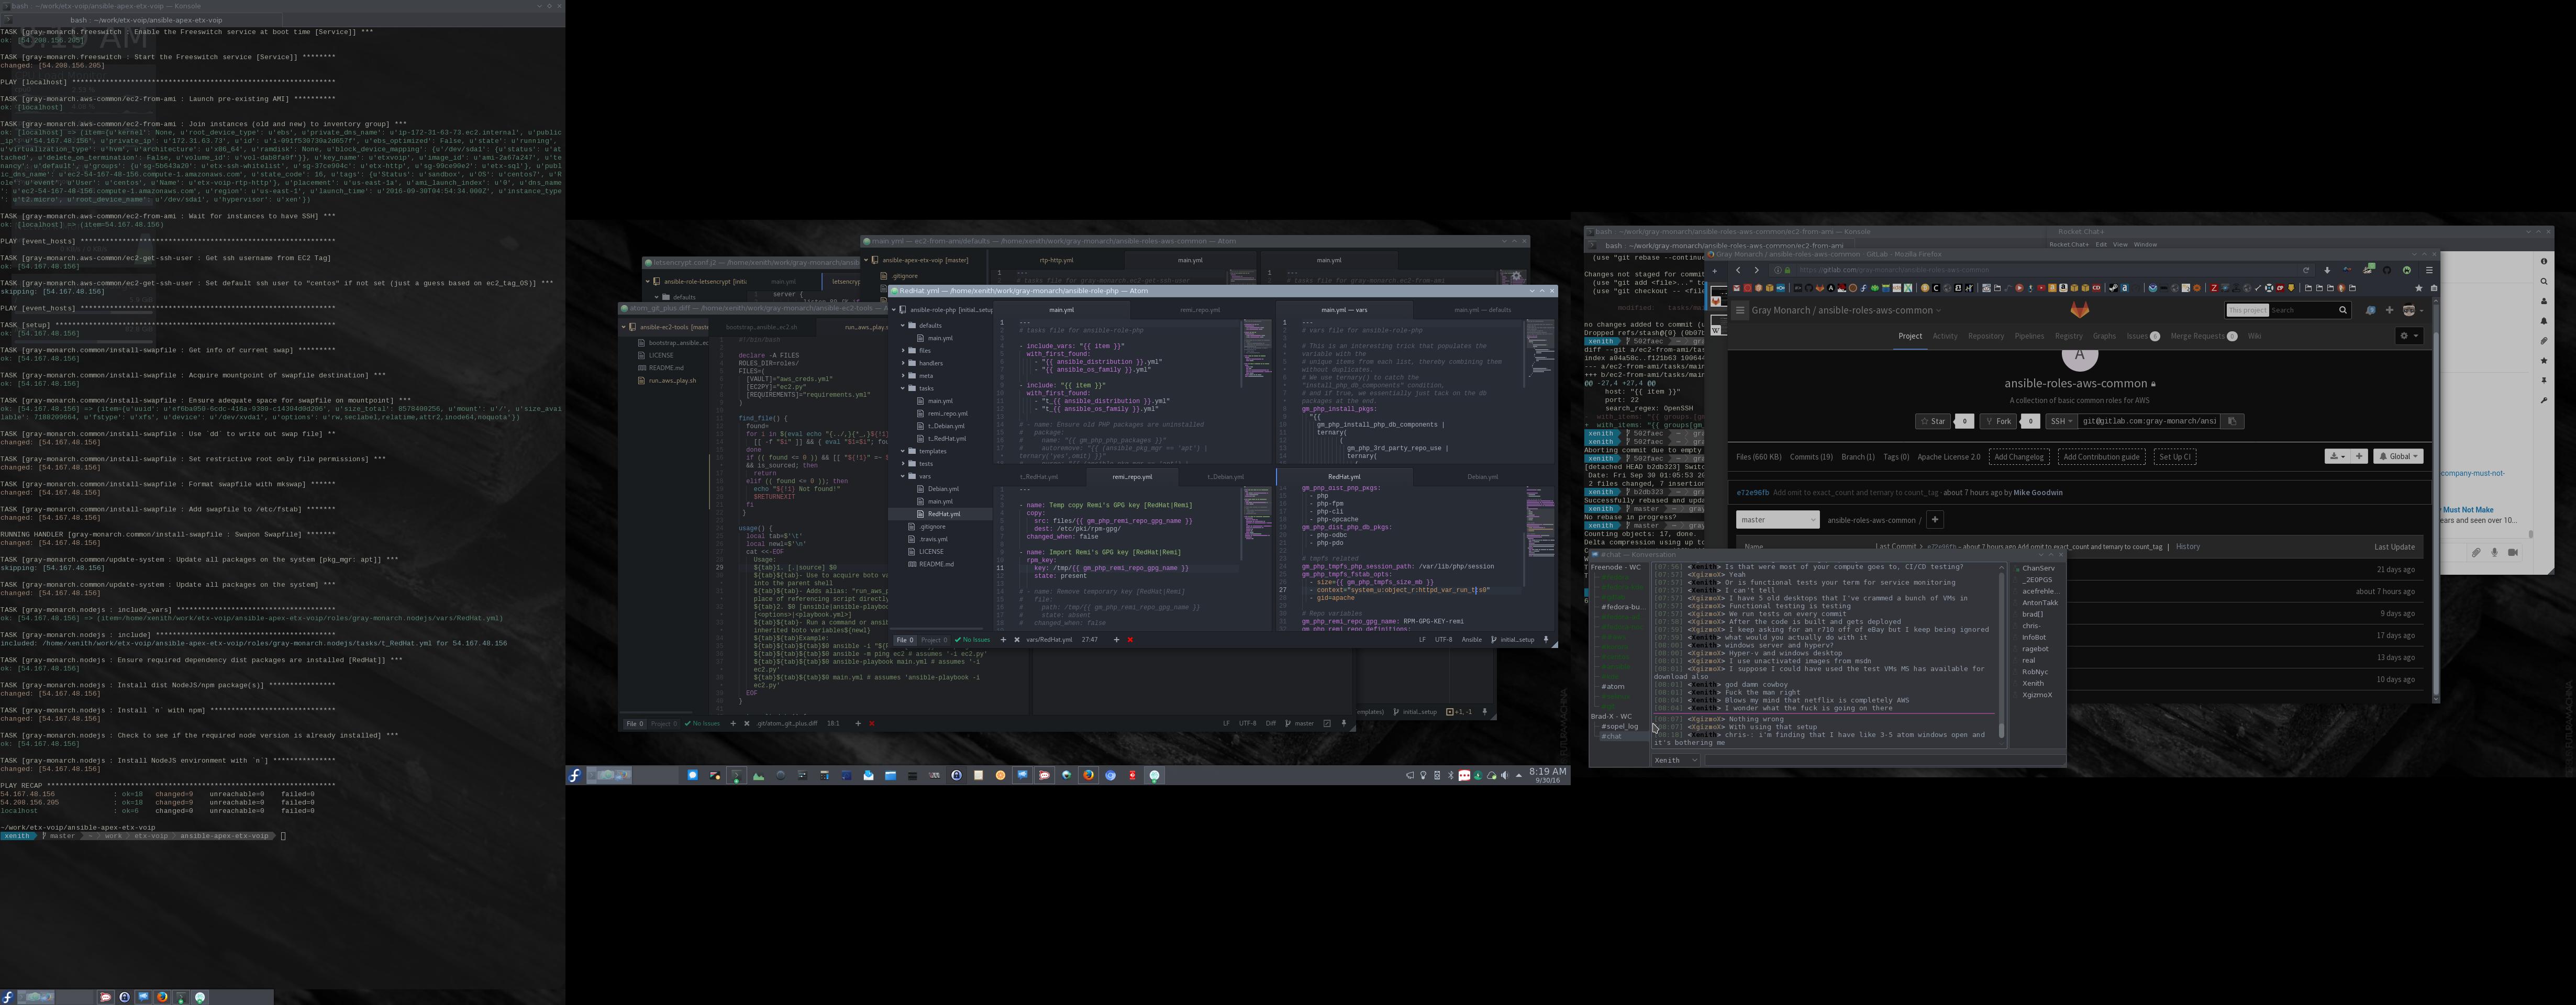Viewport: 2576px width, 1005px height.
Task: Open the Global notification dropdown in GitLab
Action: coord(2398,456)
